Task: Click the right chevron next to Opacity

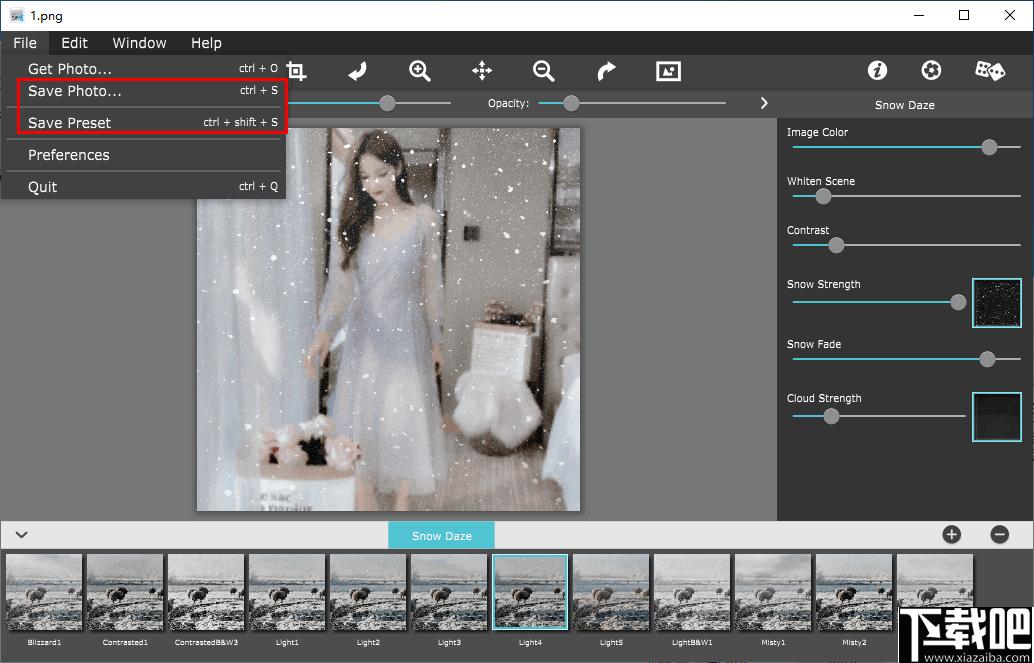Action: (764, 103)
